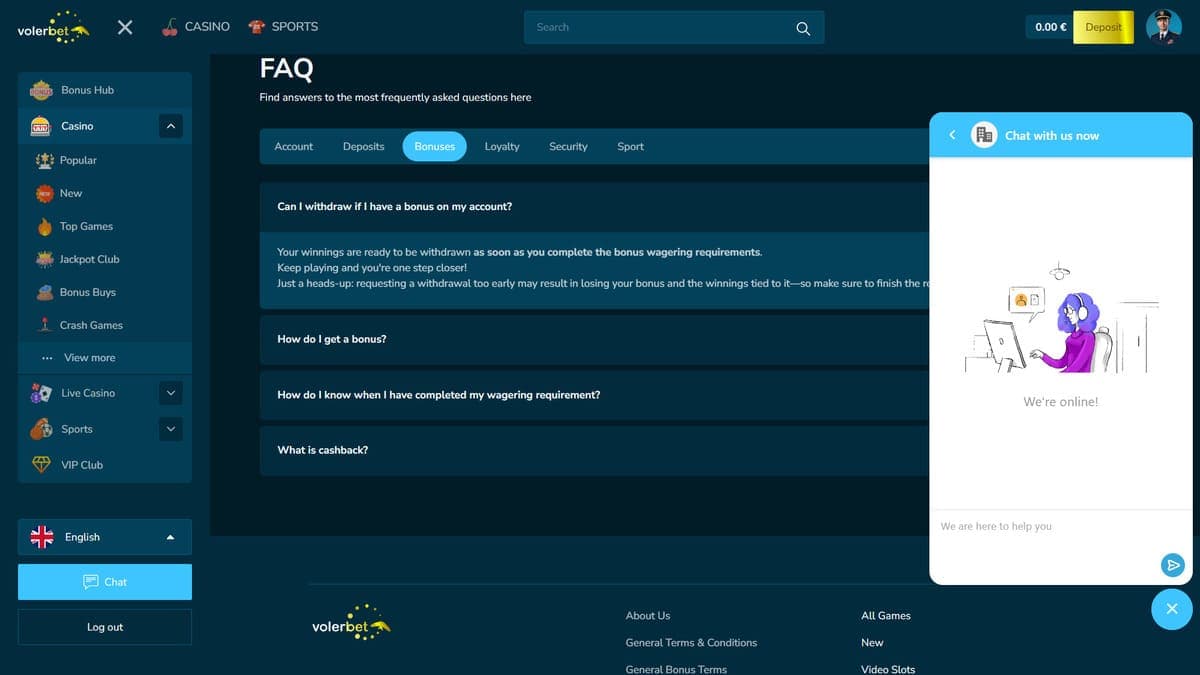Click the Bonus Buys icon

tap(45, 292)
